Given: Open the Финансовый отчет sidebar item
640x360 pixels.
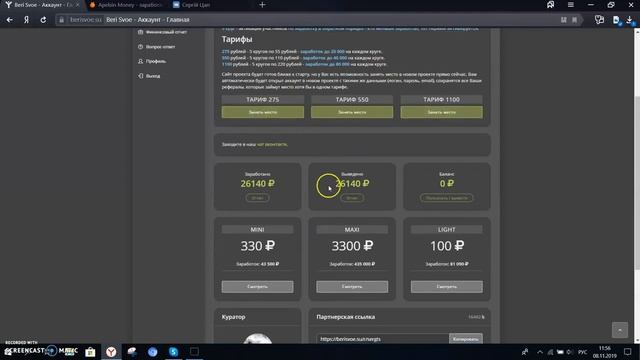Looking at the screenshot, I should tap(162, 32).
